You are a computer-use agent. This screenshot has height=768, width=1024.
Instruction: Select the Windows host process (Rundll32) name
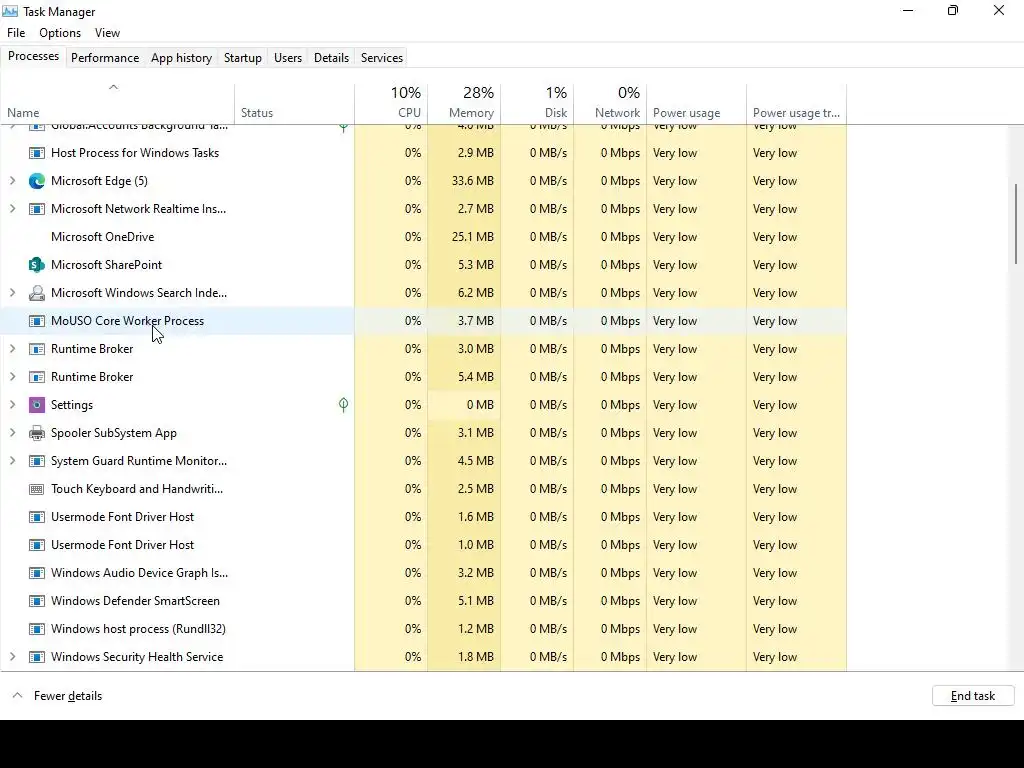(138, 629)
